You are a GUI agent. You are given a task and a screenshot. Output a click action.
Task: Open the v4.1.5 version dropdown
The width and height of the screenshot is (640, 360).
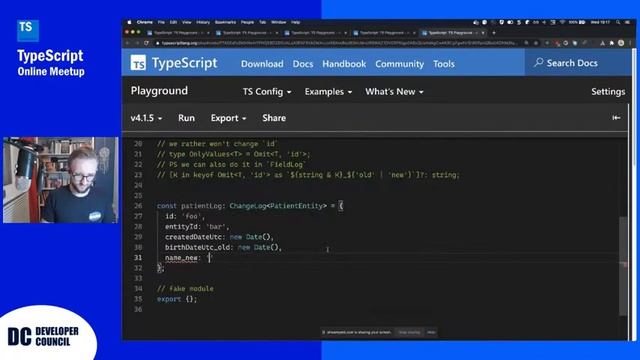pos(146,118)
